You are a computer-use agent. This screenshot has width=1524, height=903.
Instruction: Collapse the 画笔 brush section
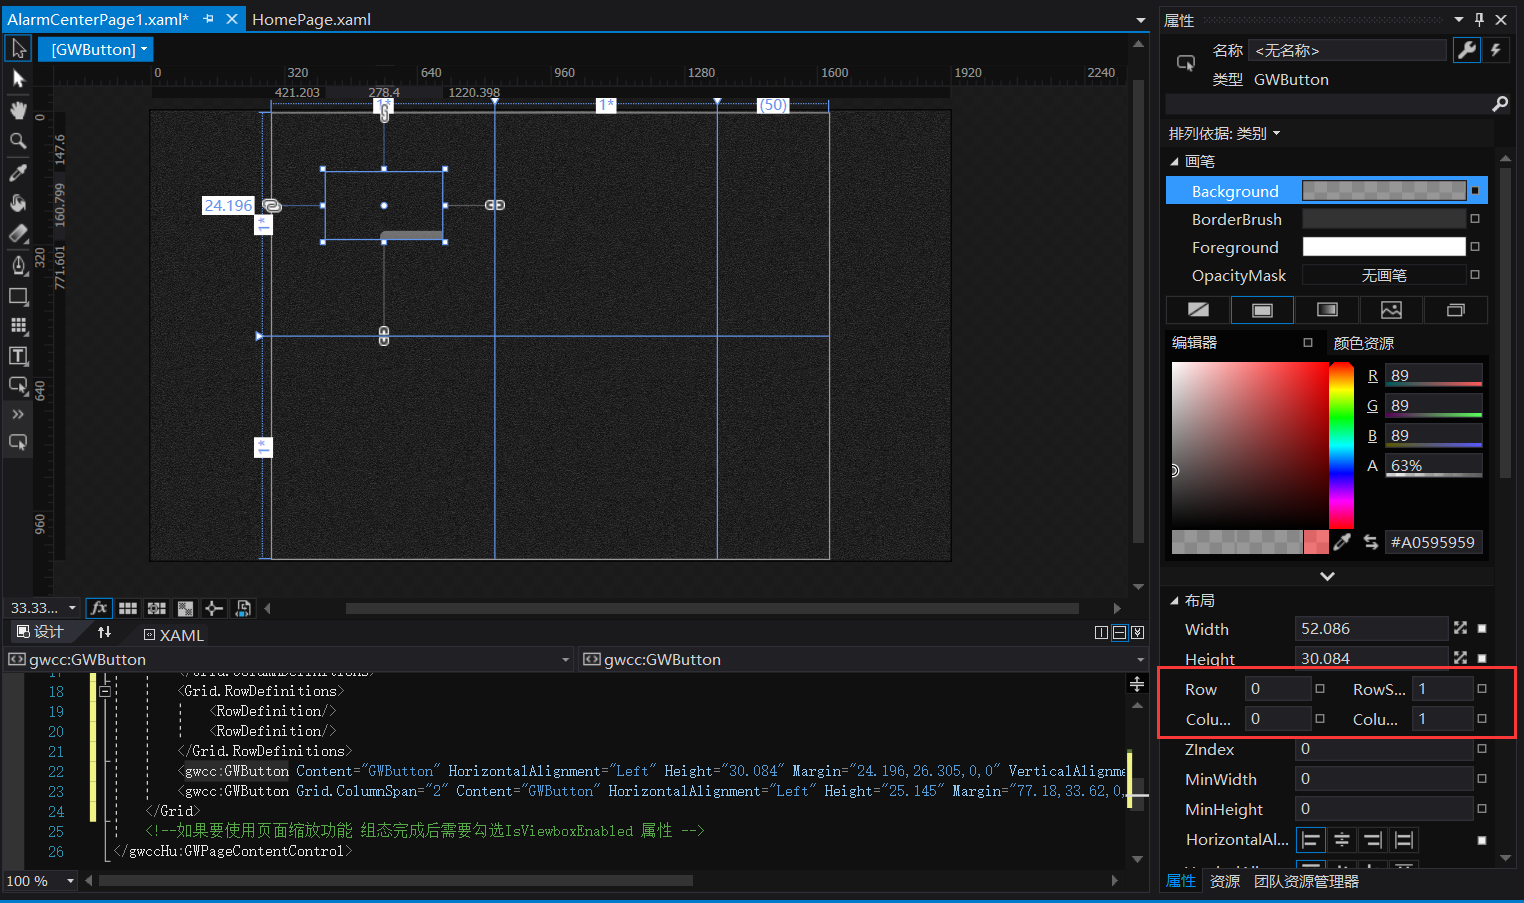pos(1175,162)
